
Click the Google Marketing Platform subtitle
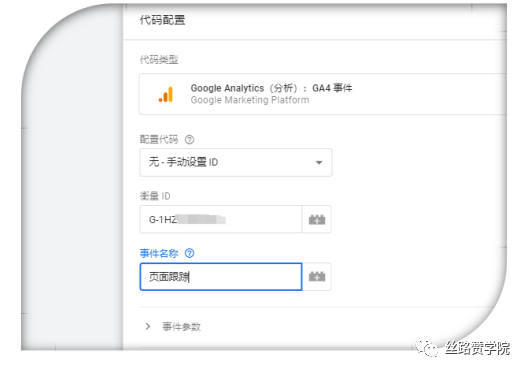click(250, 100)
